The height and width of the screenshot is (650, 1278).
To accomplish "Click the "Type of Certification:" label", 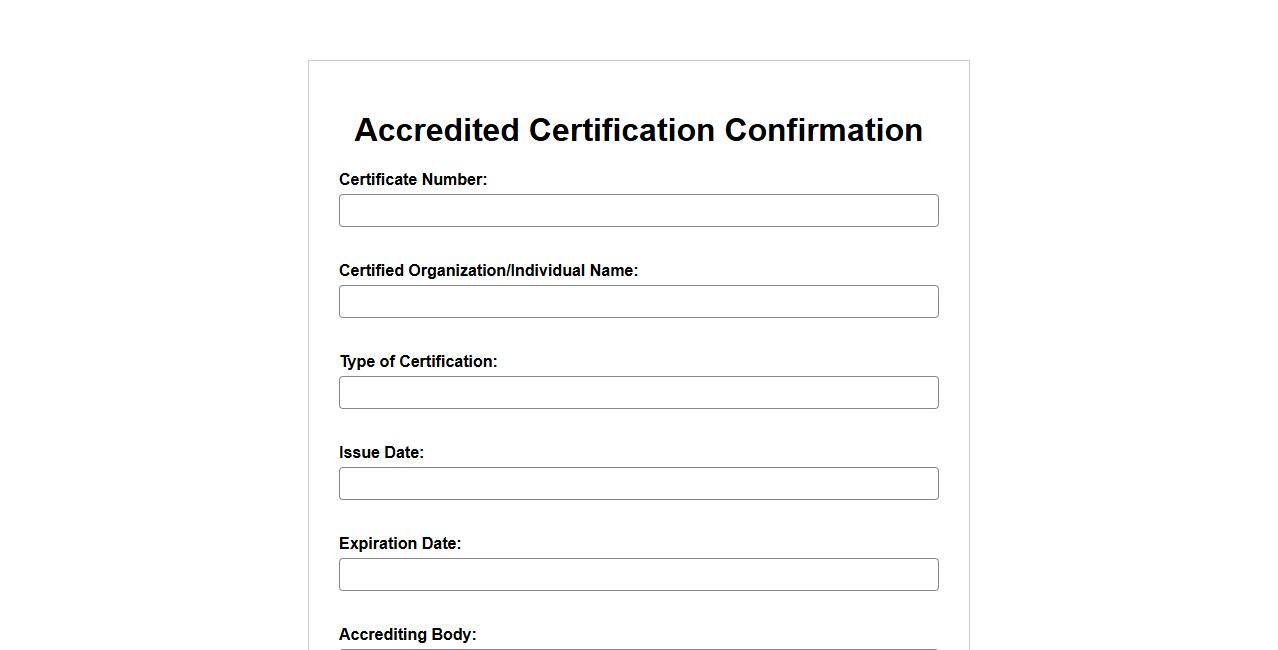I will [418, 362].
